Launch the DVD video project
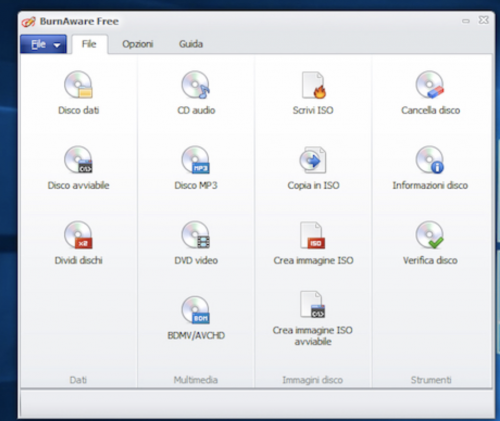500x421 pixels. (x=196, y=243)
